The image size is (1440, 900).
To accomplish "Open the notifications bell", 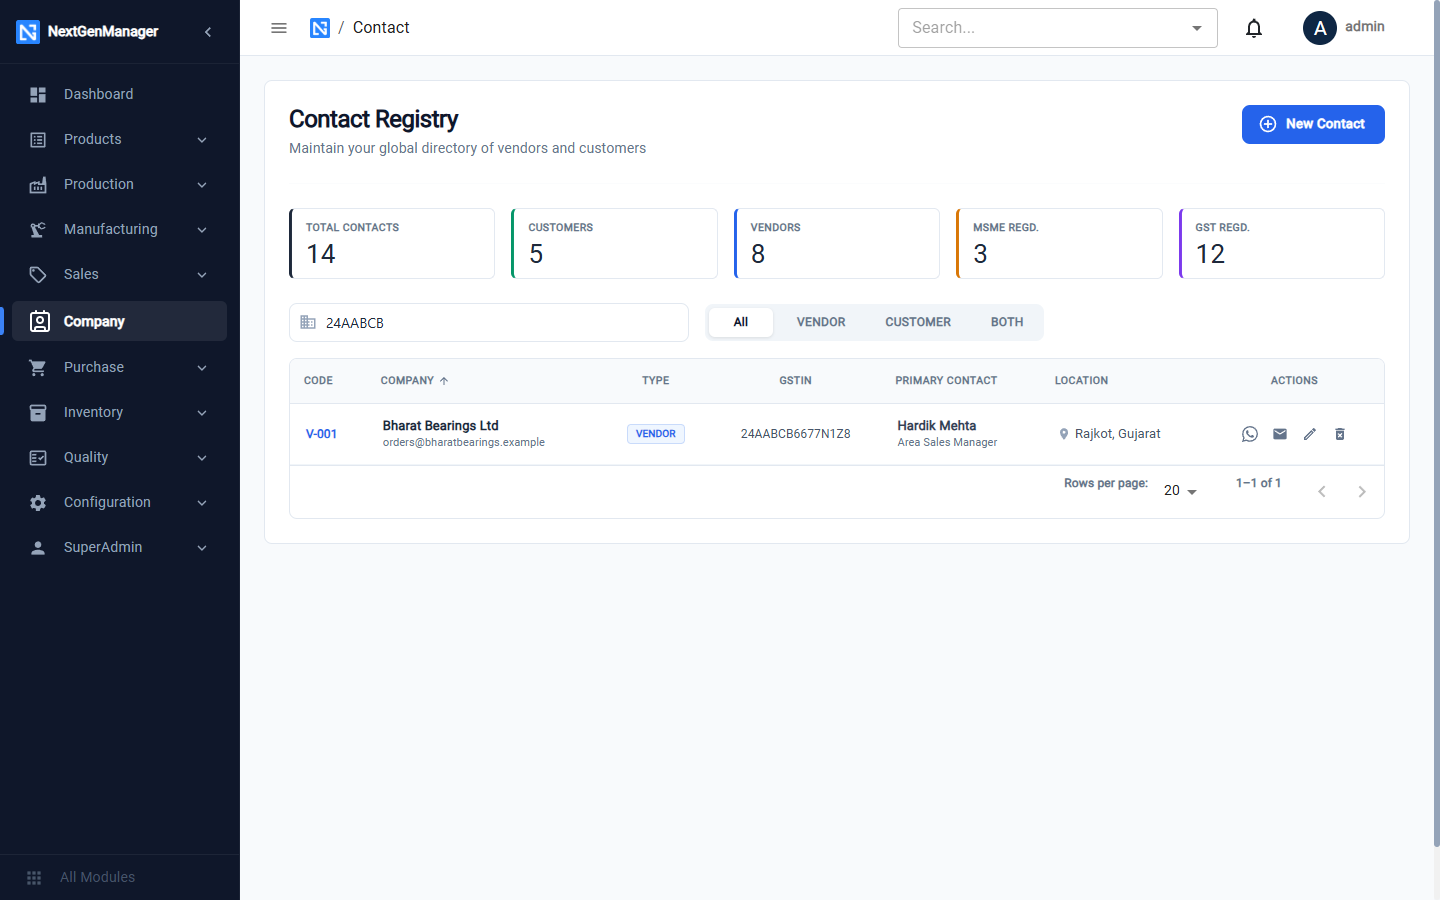I will click(x=1254, y=28).
